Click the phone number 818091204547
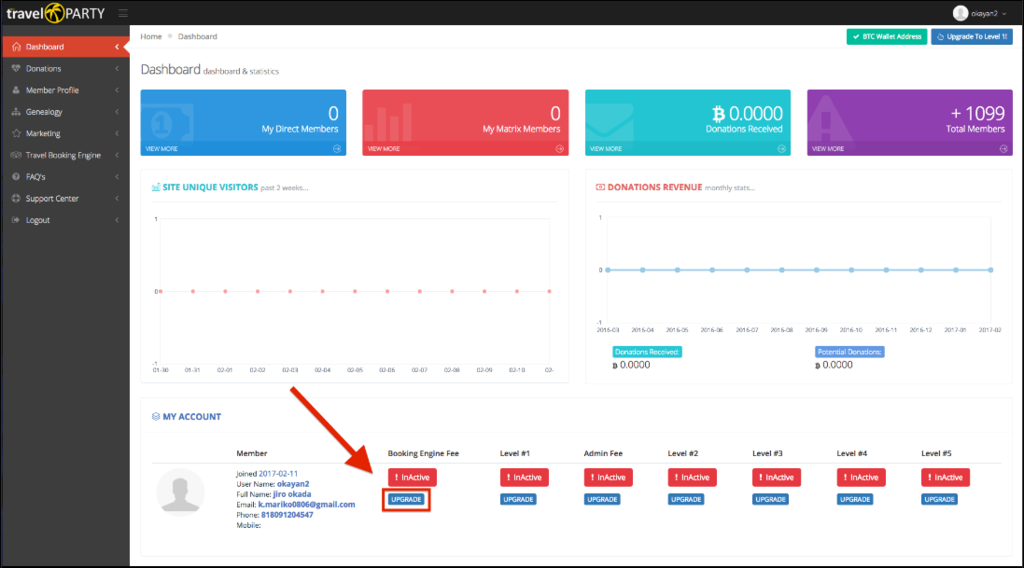The image size is (1024, 568). click(287, 515)
